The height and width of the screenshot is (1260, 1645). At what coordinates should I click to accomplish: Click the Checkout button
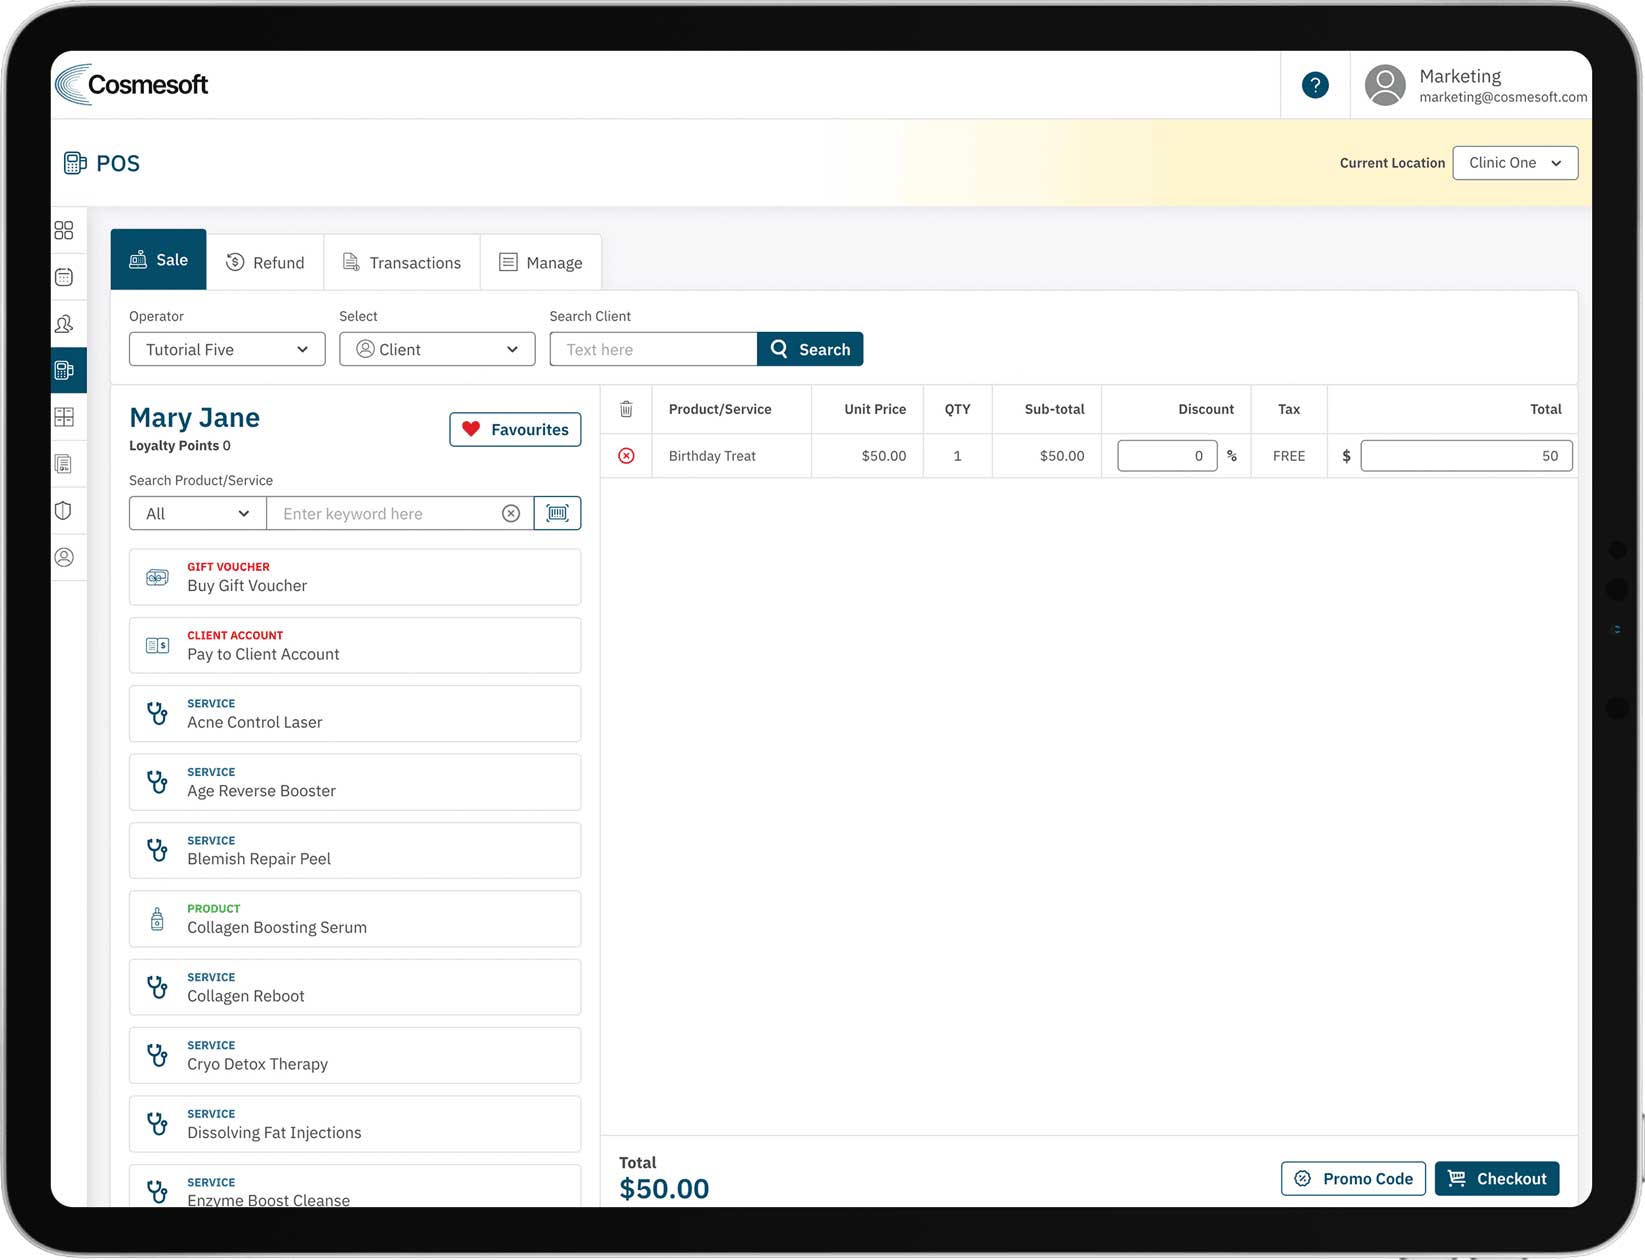[x=1496, y=1178]
